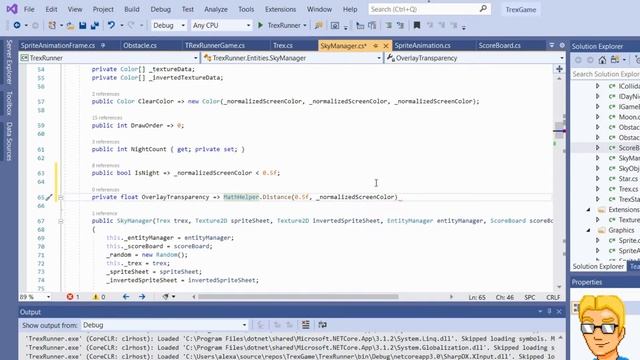The image size is (640, 360).
Task: Open the Data Sources side tab
Action: click(9, 141)
